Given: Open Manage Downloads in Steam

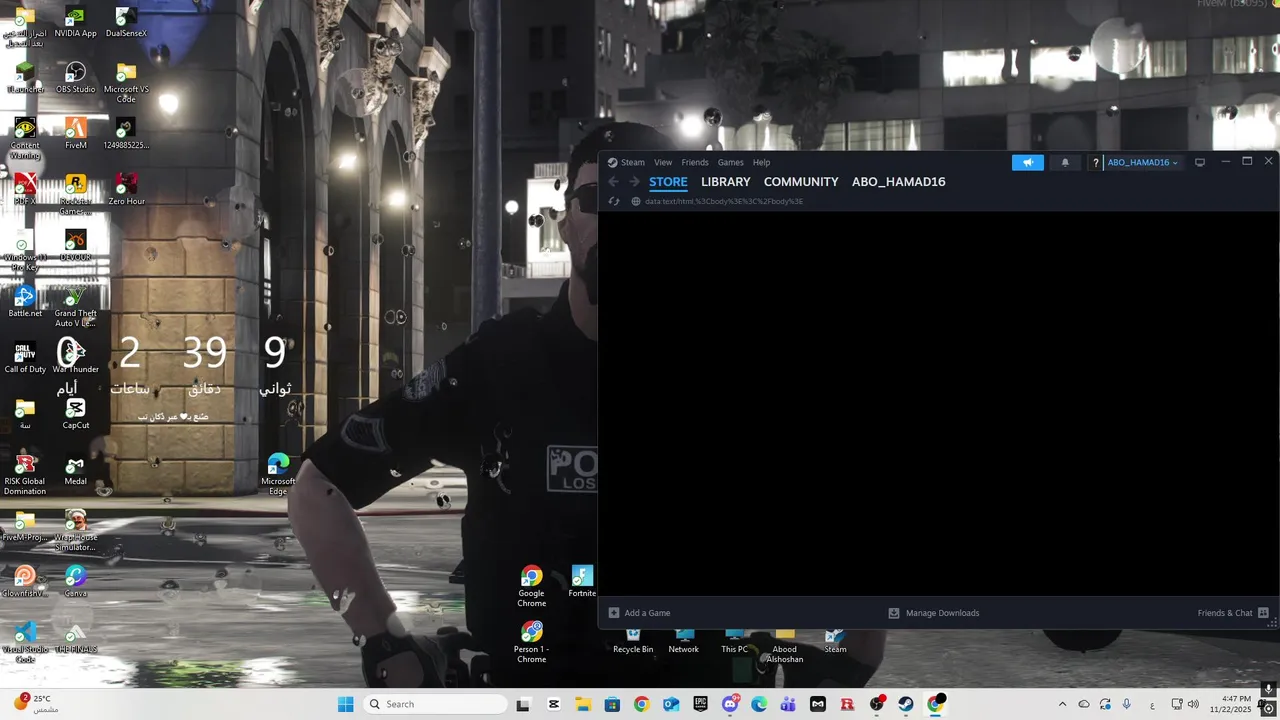Looking at the screenshot, I should [x=934, y=613].
